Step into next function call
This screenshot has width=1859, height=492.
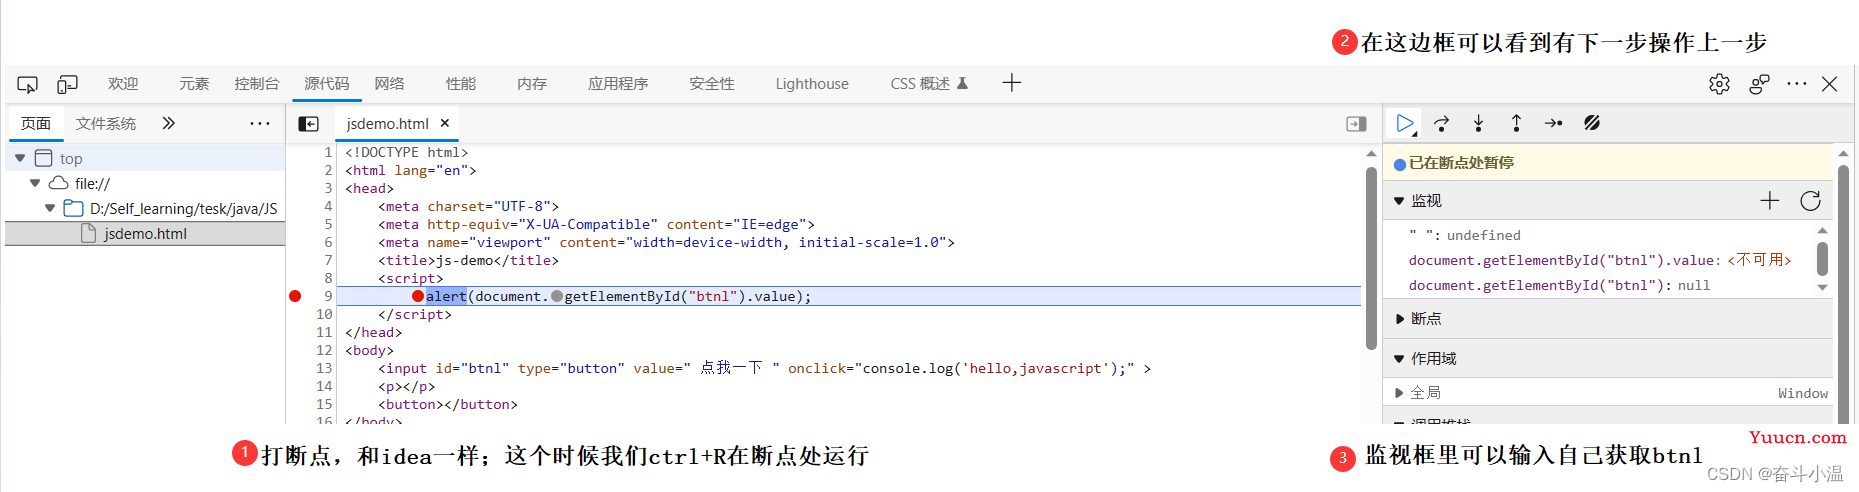tap(1478, 123)
